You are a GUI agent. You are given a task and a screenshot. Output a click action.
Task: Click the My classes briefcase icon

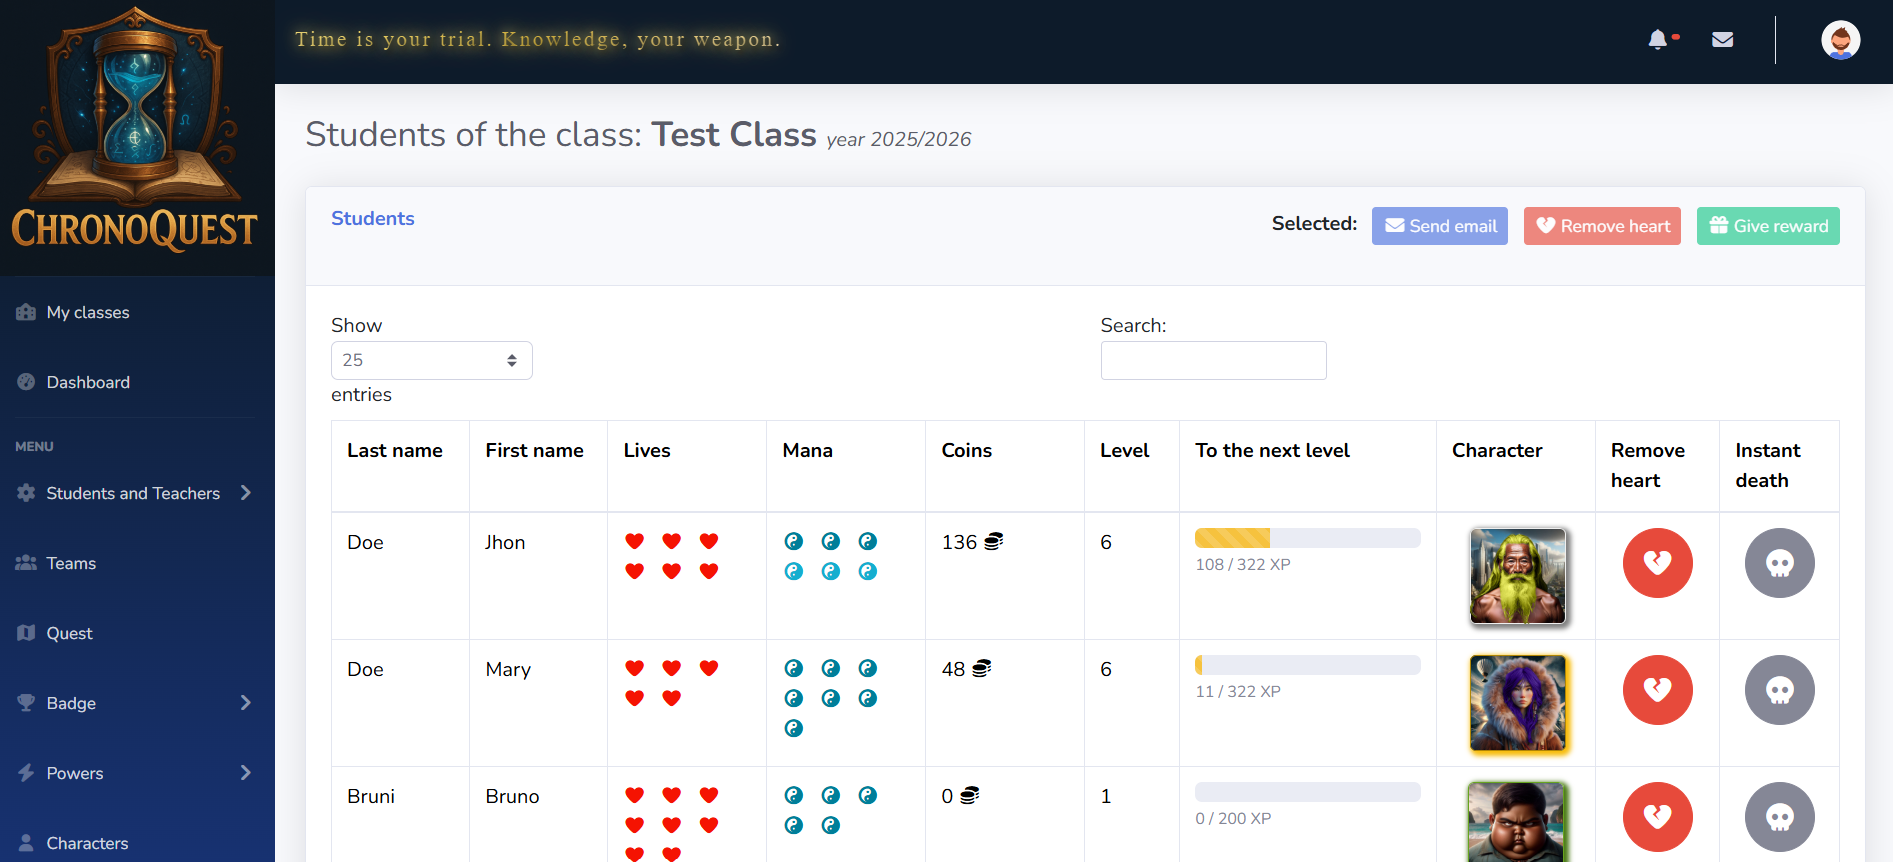click(26, 312)
